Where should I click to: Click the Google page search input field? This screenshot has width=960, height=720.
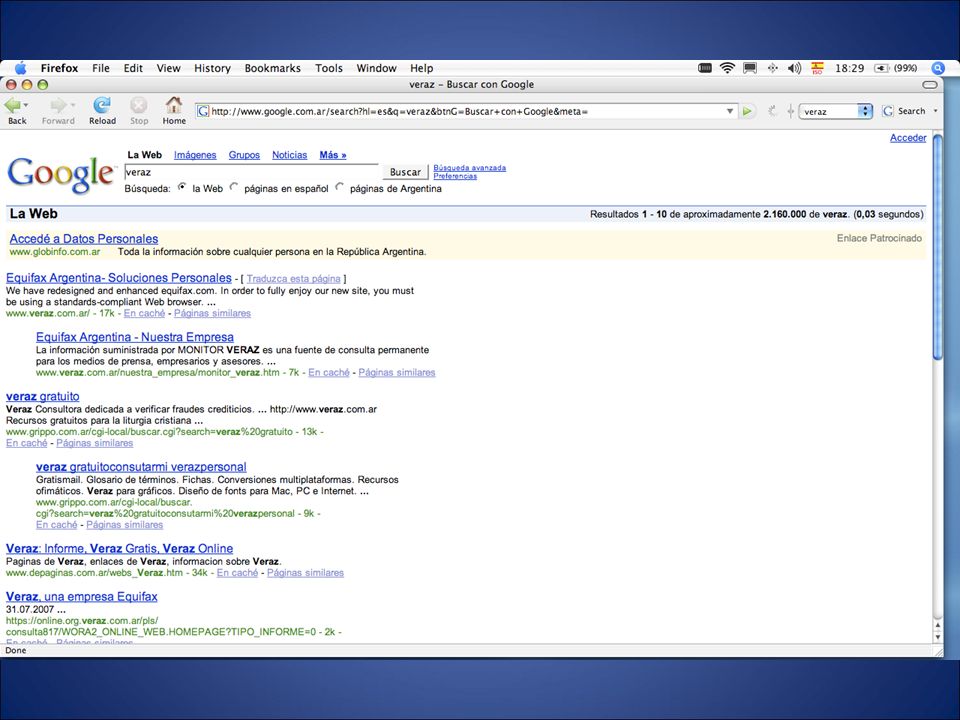(252, 172)
